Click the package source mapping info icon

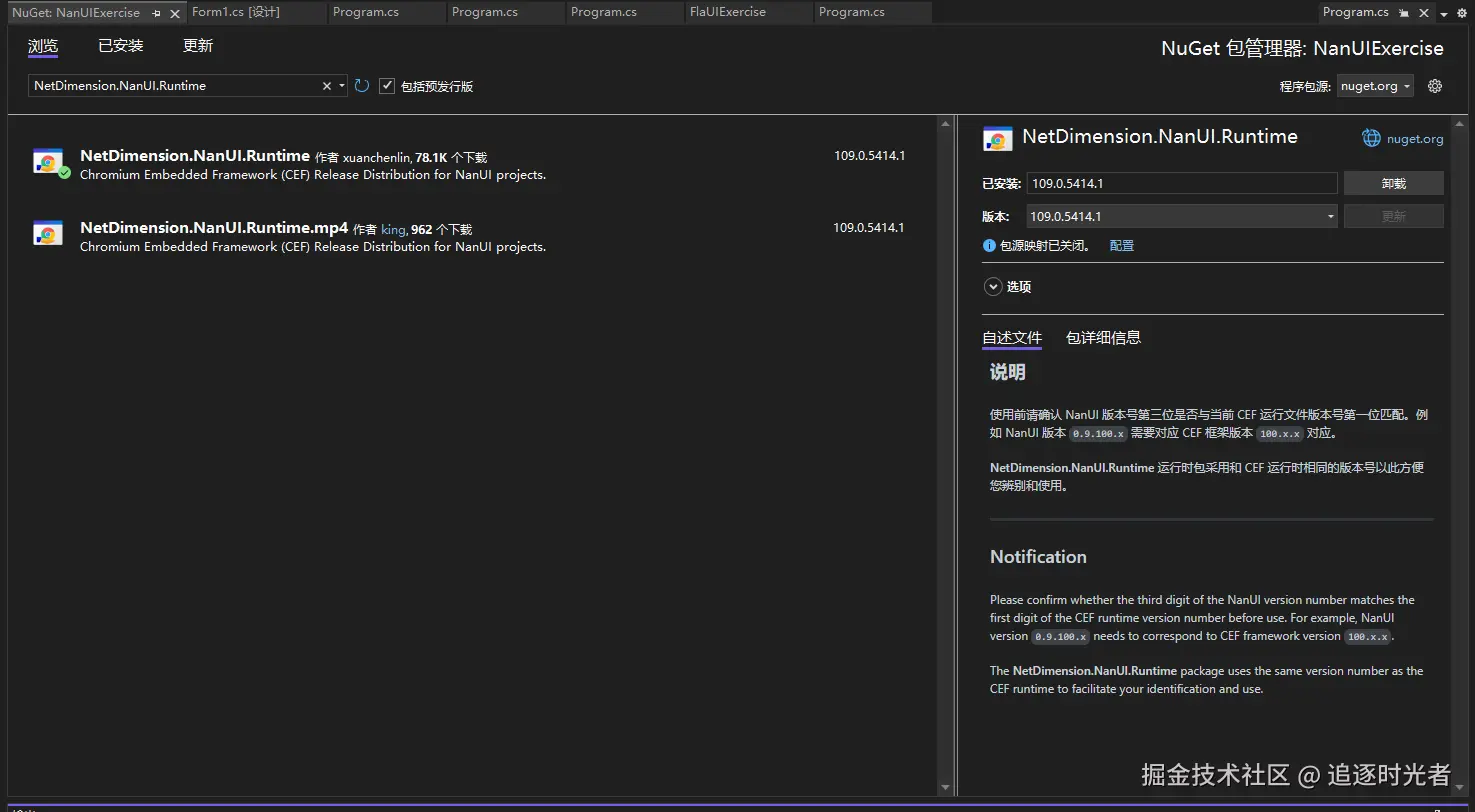pos(989,245)
